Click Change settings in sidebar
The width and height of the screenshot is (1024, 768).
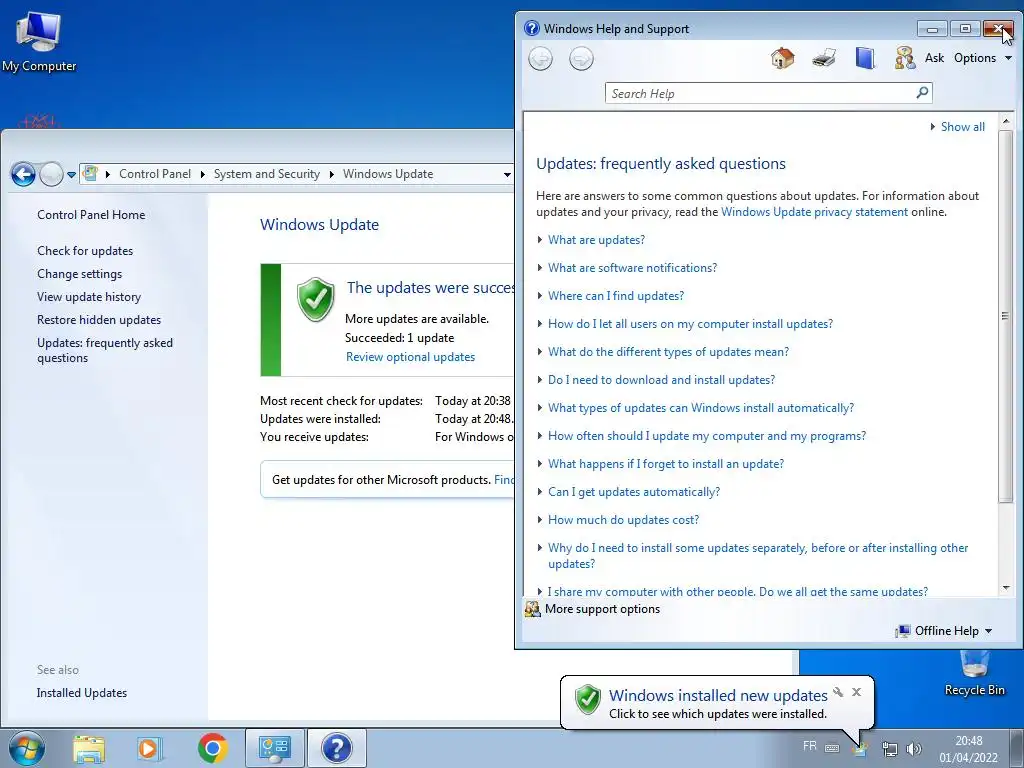click(79, 274)
